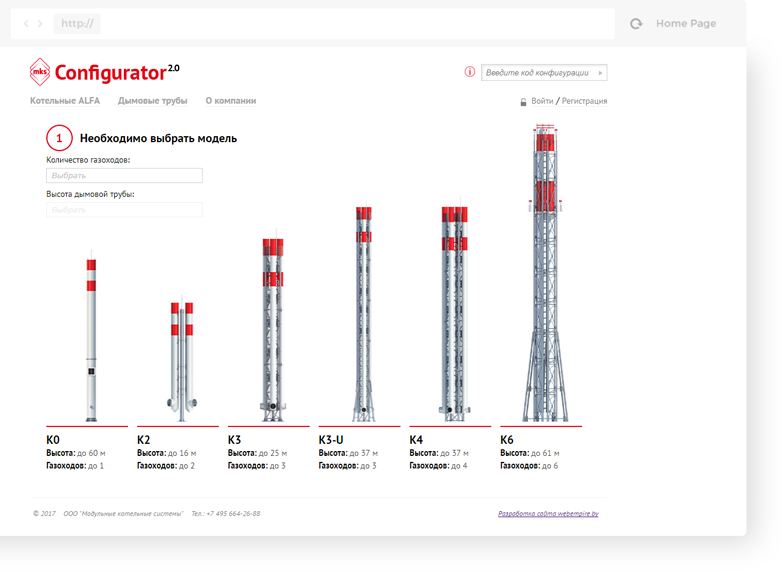Click the ООО Модульные котельные системы text
This screenshot has width=784, height=572.
[x=124, y=514]
